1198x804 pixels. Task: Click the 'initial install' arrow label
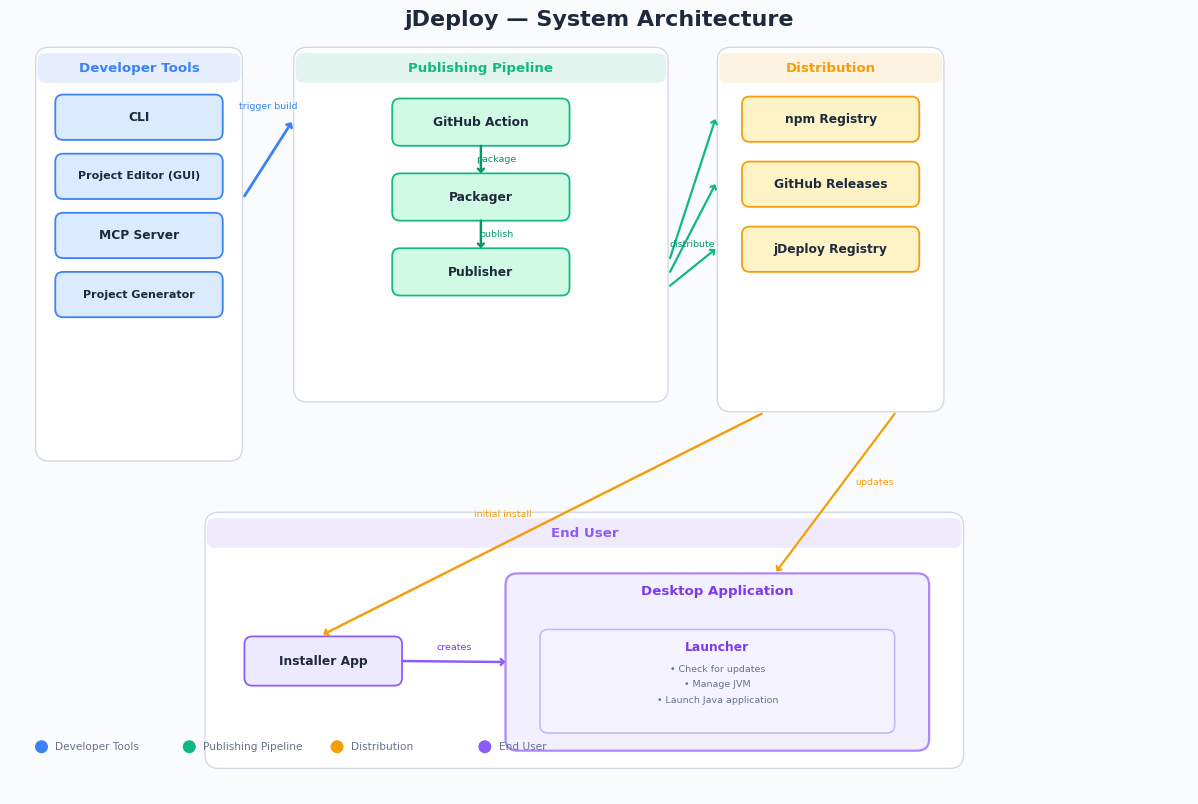coord(503,514)
